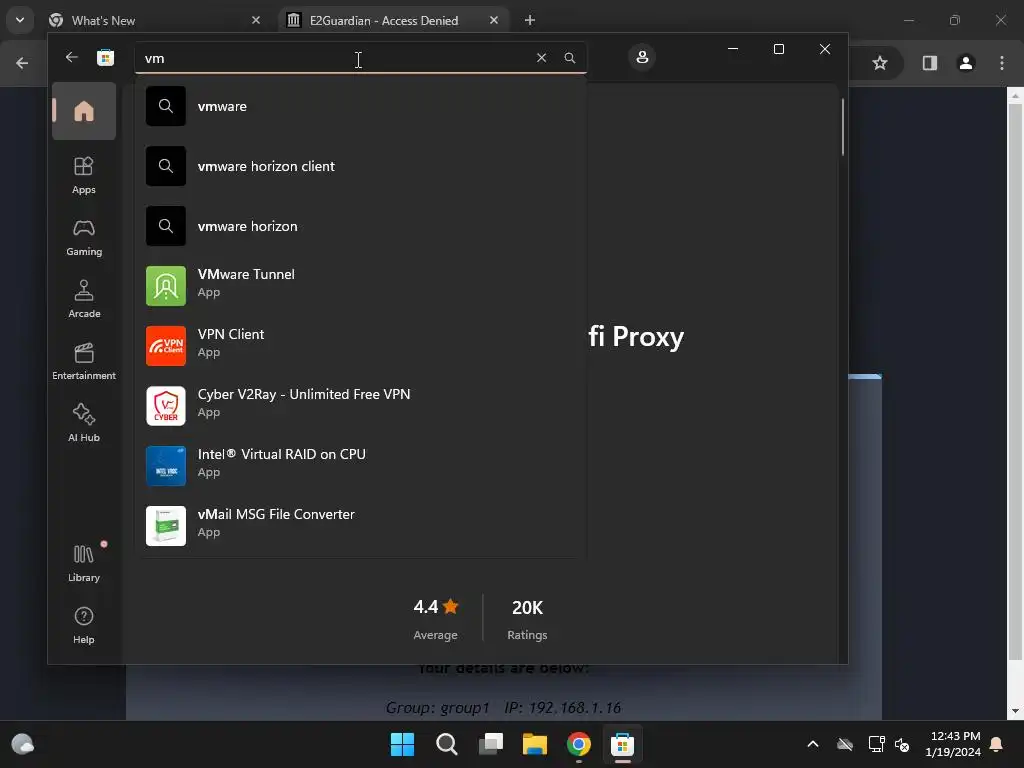Click the vMail MSG Converter app icon
This screenshot has height=768, width=1024.
click(166, 526)
